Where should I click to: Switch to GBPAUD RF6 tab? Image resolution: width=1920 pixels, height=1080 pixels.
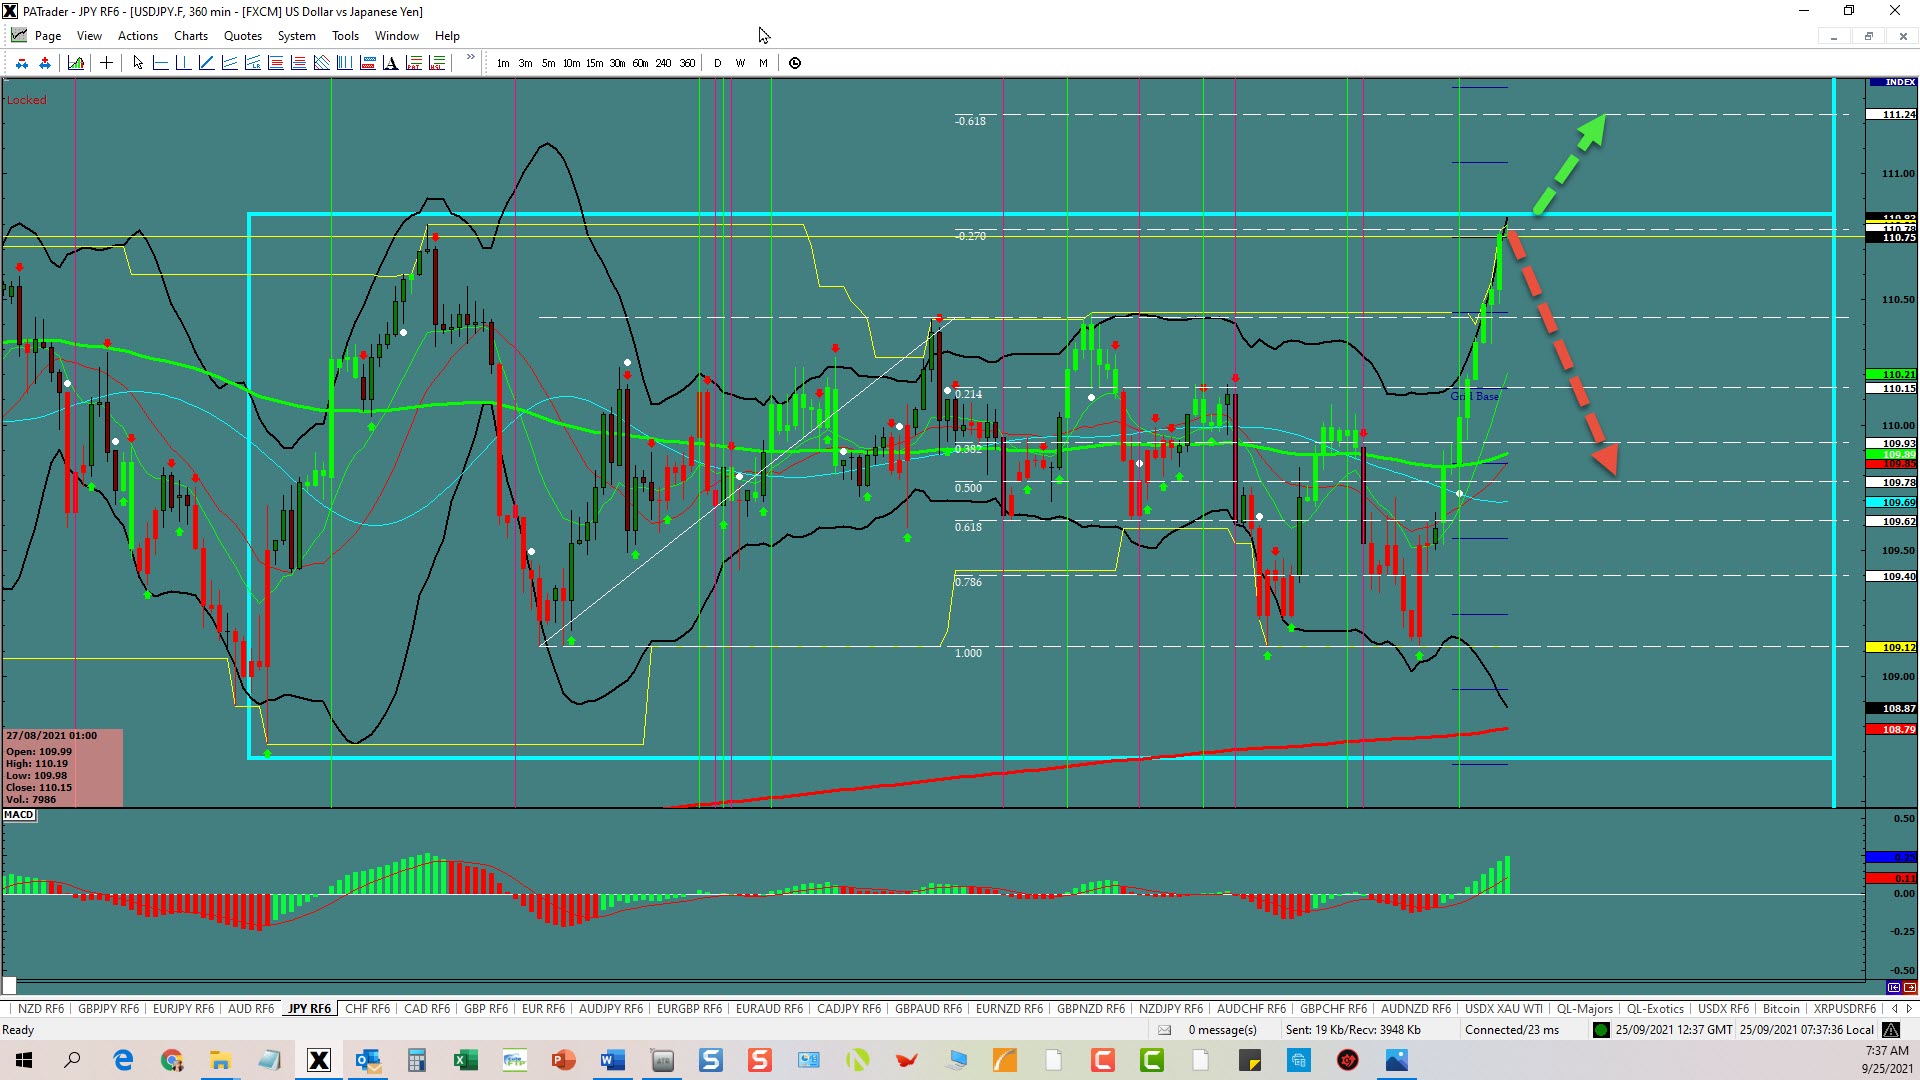[x=928, y=1009]
